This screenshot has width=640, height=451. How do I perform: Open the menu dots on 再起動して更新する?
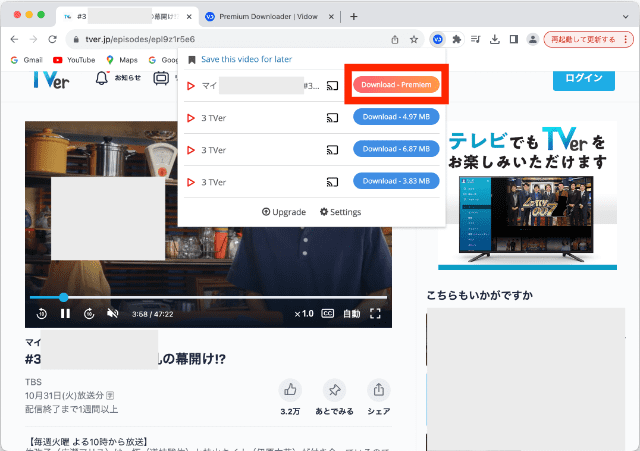click(x=626, y=39)
